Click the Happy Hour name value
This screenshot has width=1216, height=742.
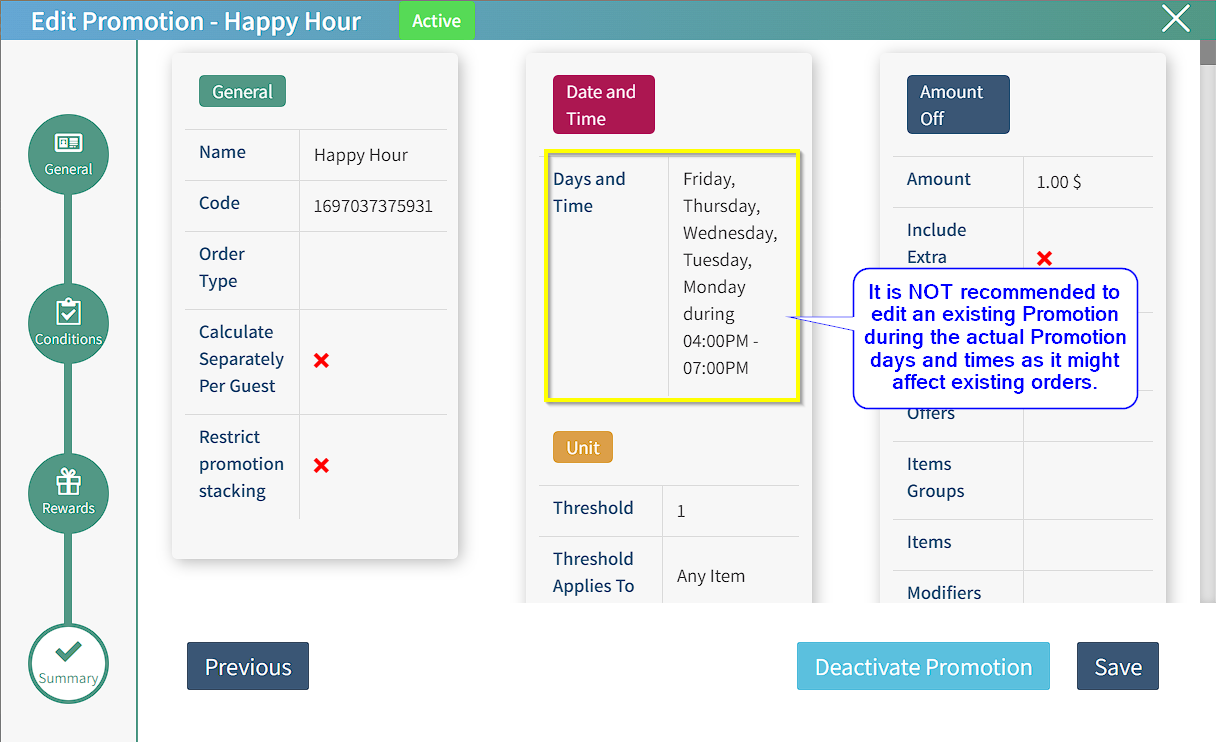(361, 155)
